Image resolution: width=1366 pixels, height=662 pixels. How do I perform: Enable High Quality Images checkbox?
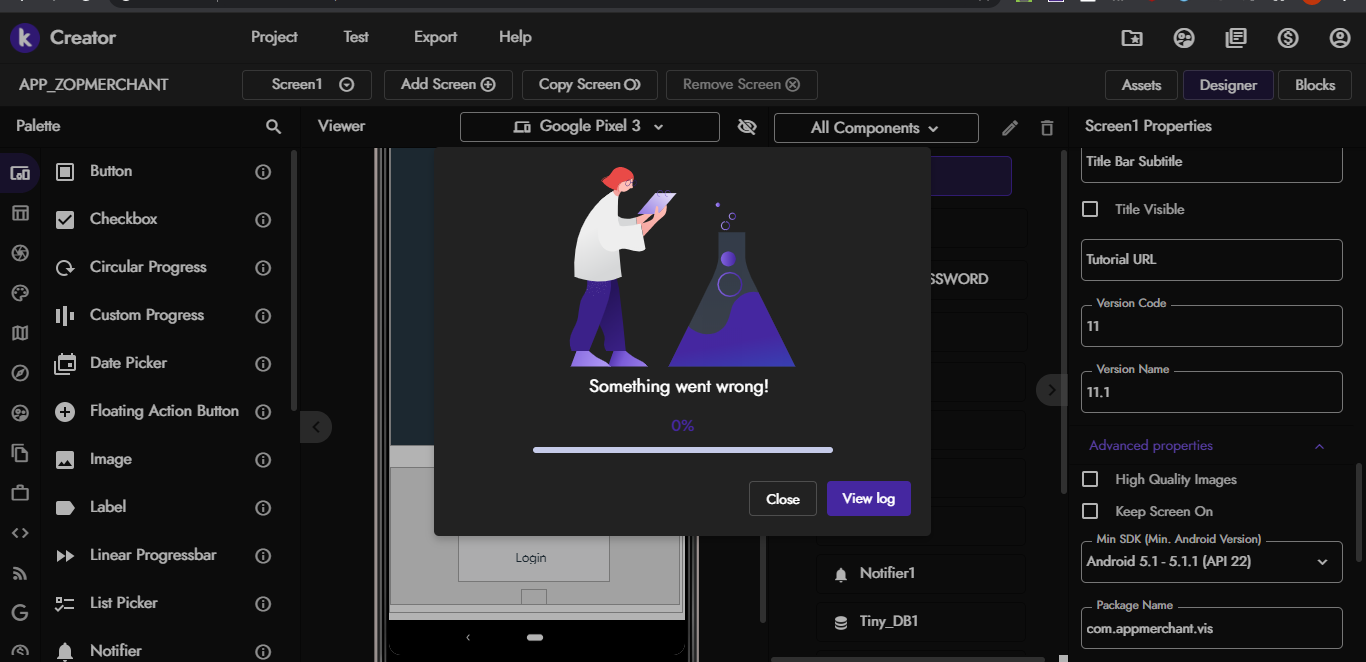tap(1091, 480)
